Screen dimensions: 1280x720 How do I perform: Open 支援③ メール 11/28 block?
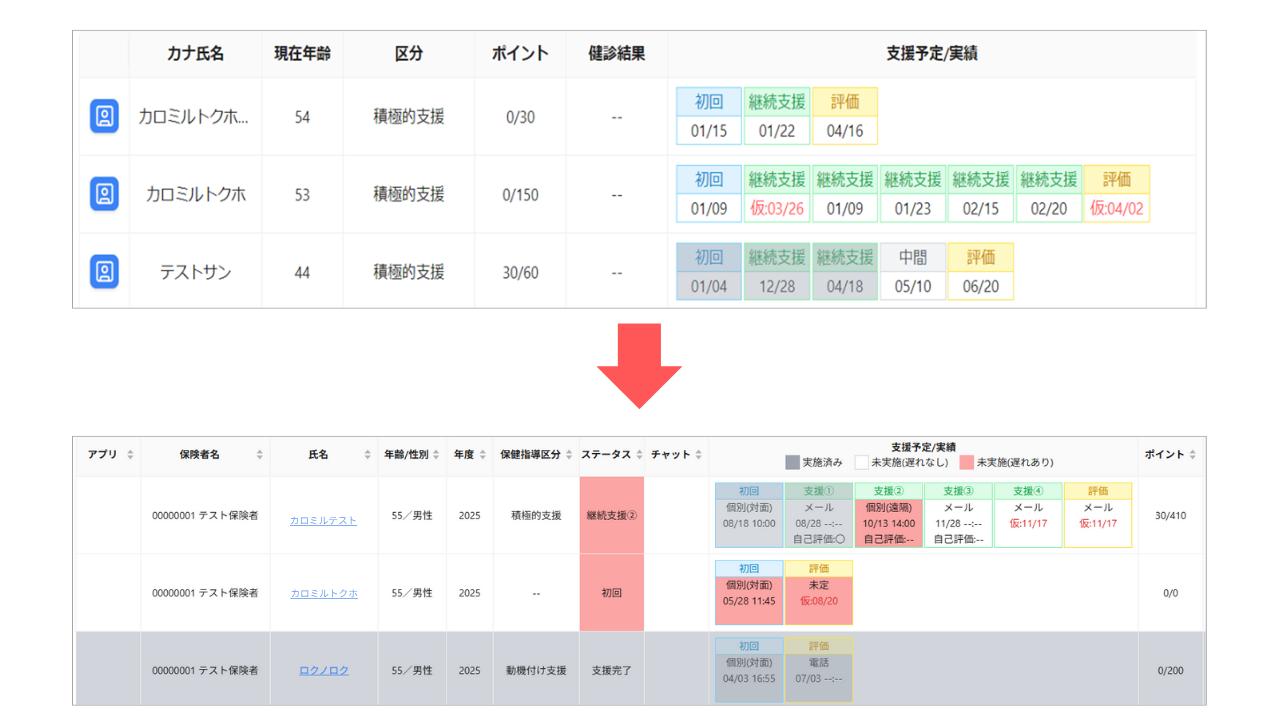[x=958, y=515]
